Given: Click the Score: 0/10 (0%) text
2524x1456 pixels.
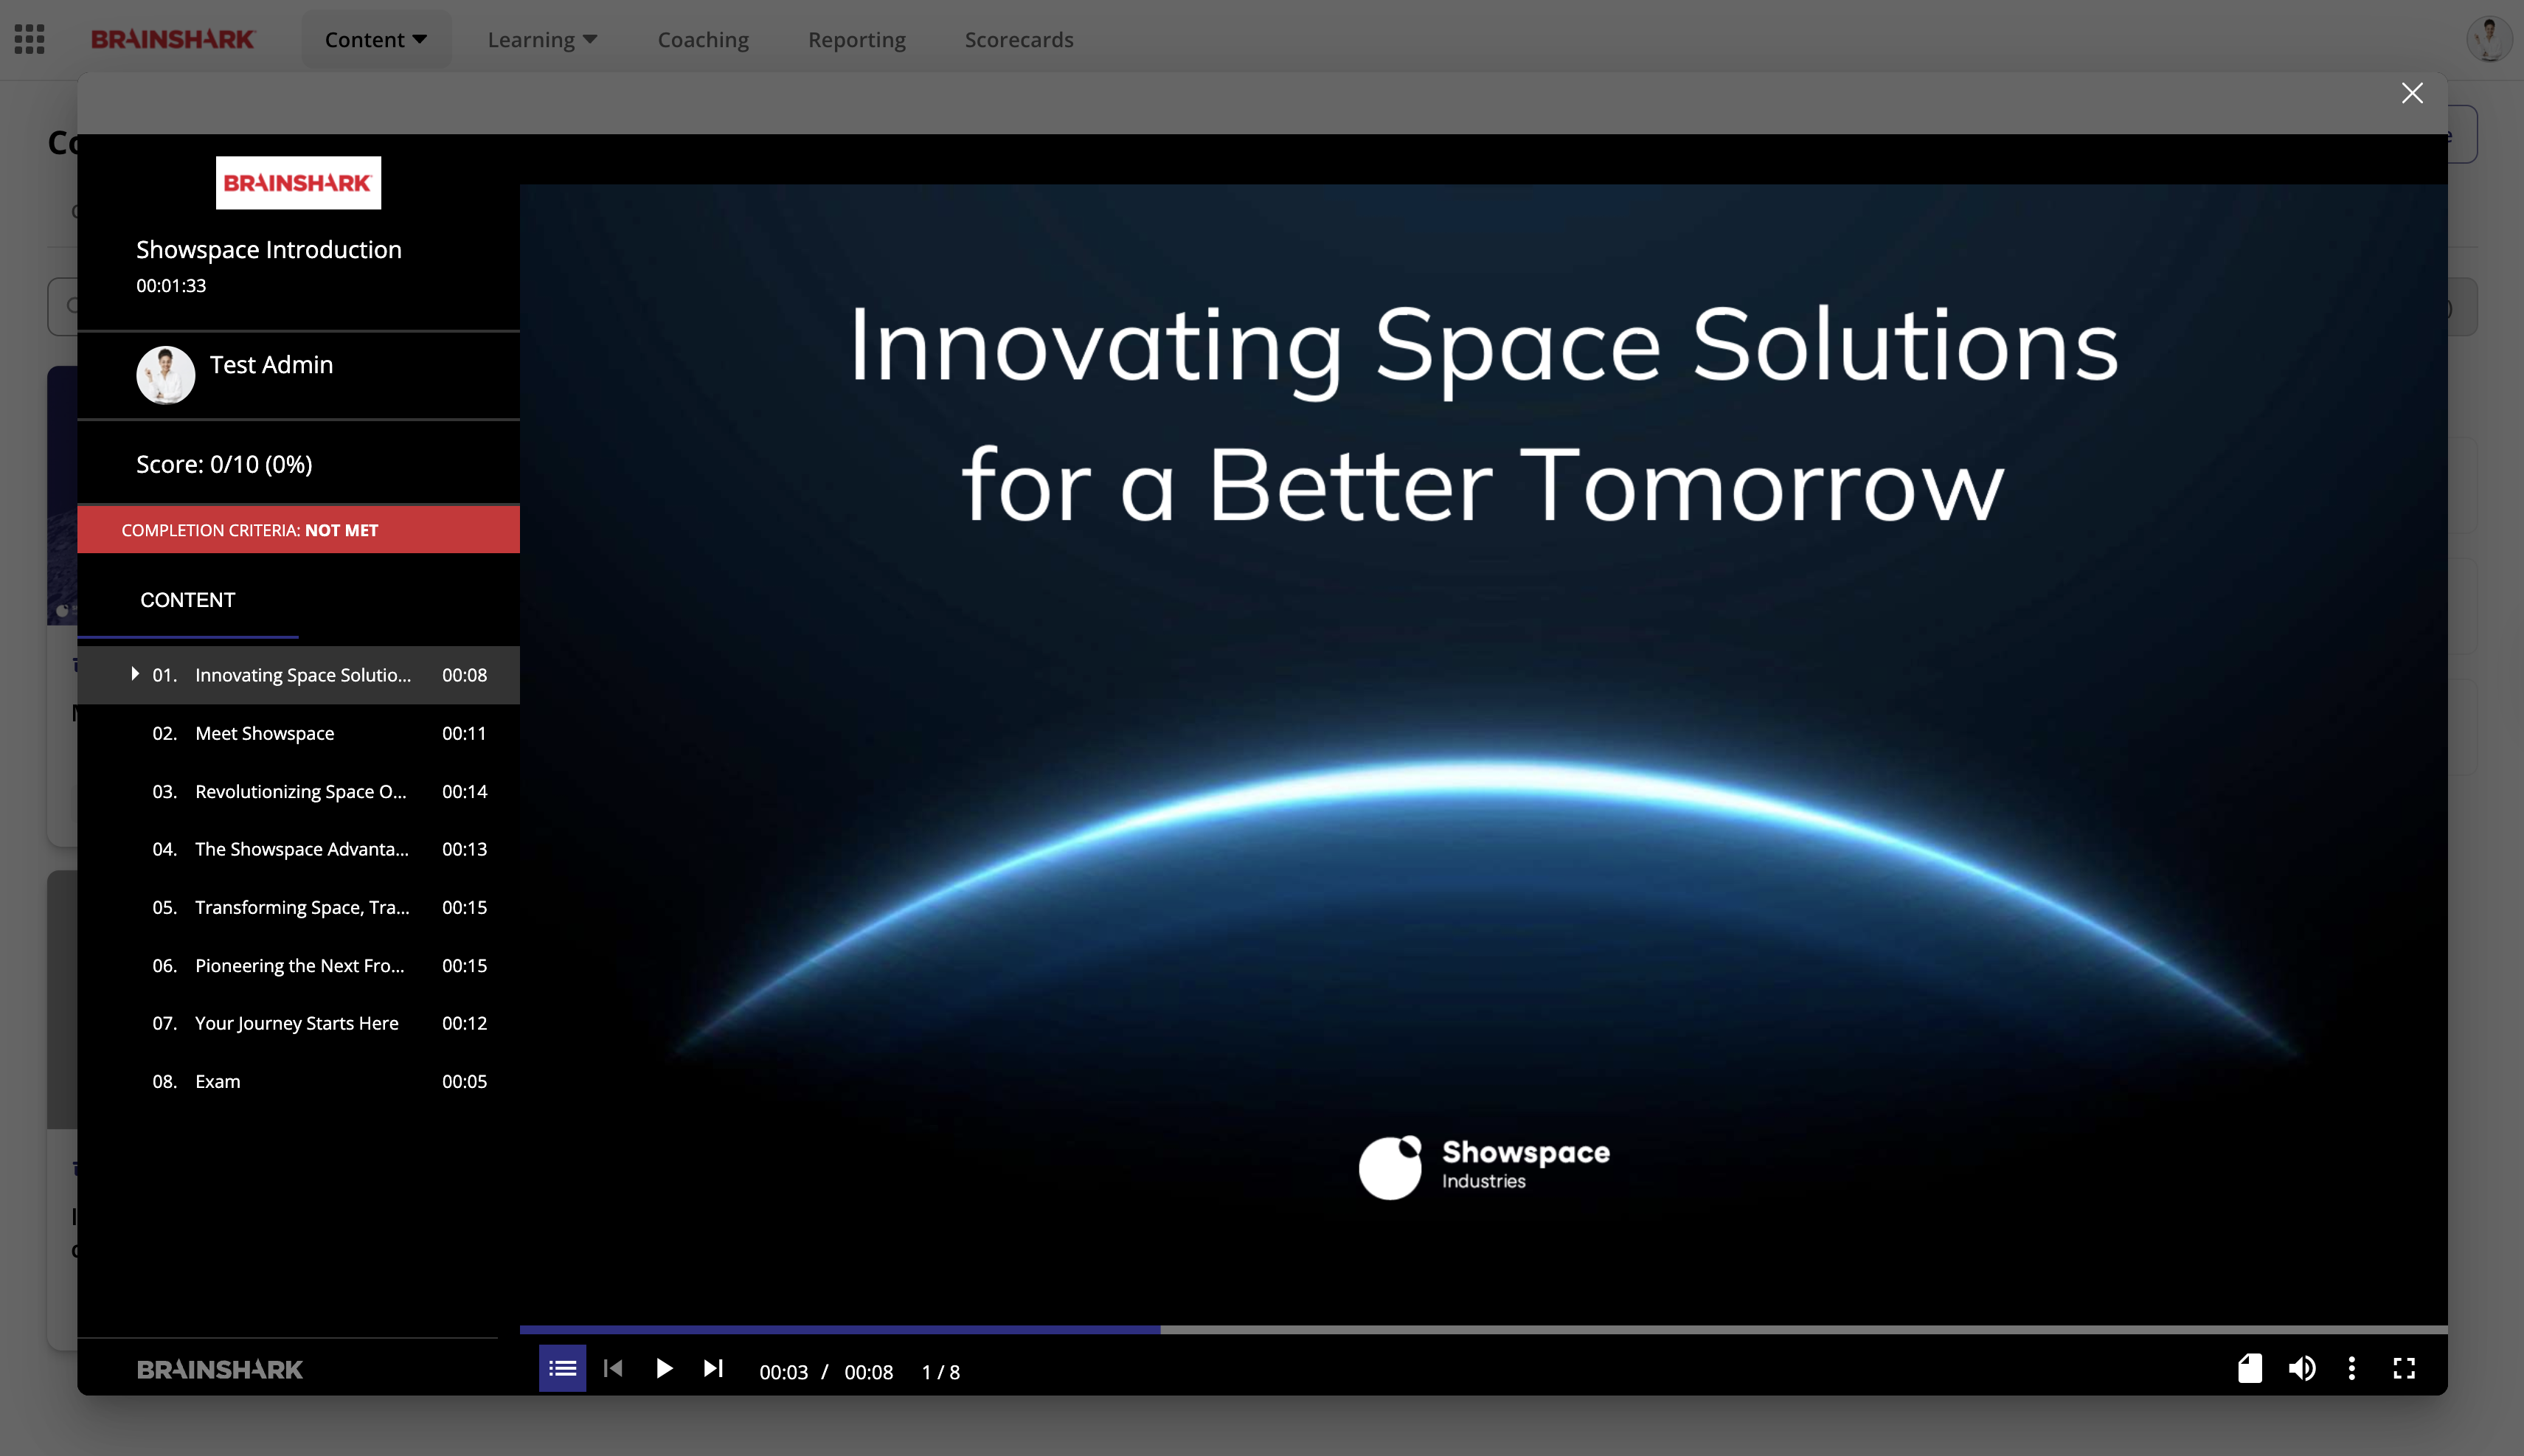Looking at the screenshot, I should click(x=224, y=464).
